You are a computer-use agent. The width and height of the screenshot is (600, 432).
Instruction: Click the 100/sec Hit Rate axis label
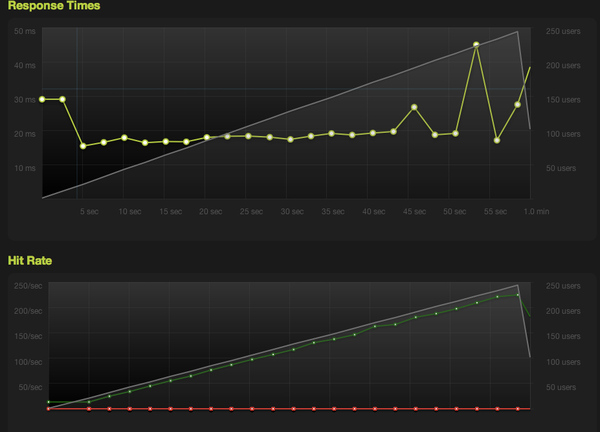(x=28, y=362)
